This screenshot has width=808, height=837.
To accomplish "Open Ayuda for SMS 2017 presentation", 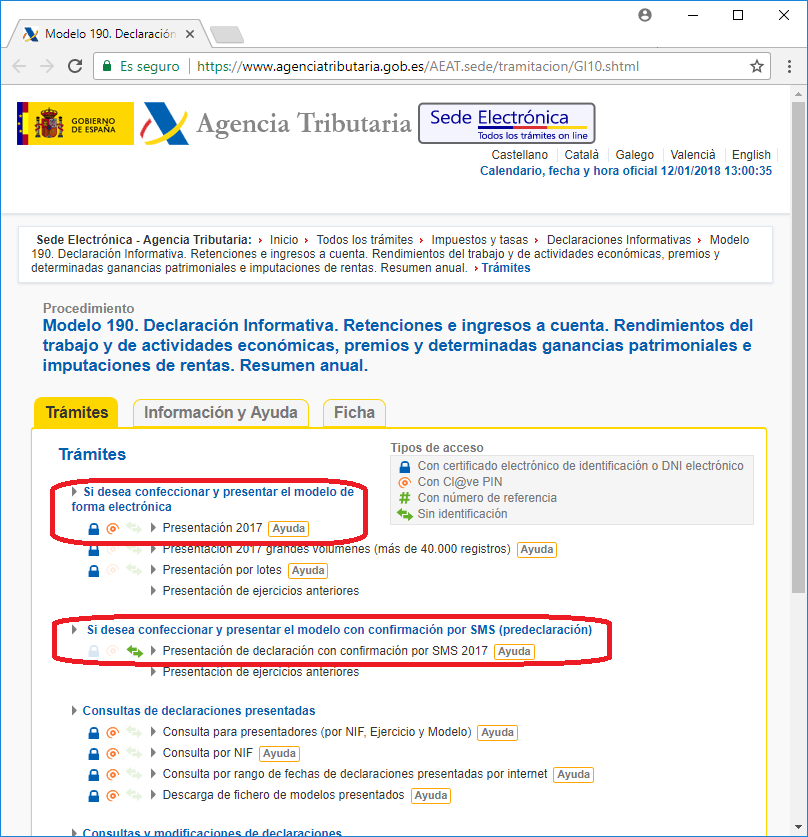I will (x=514, y=651).
